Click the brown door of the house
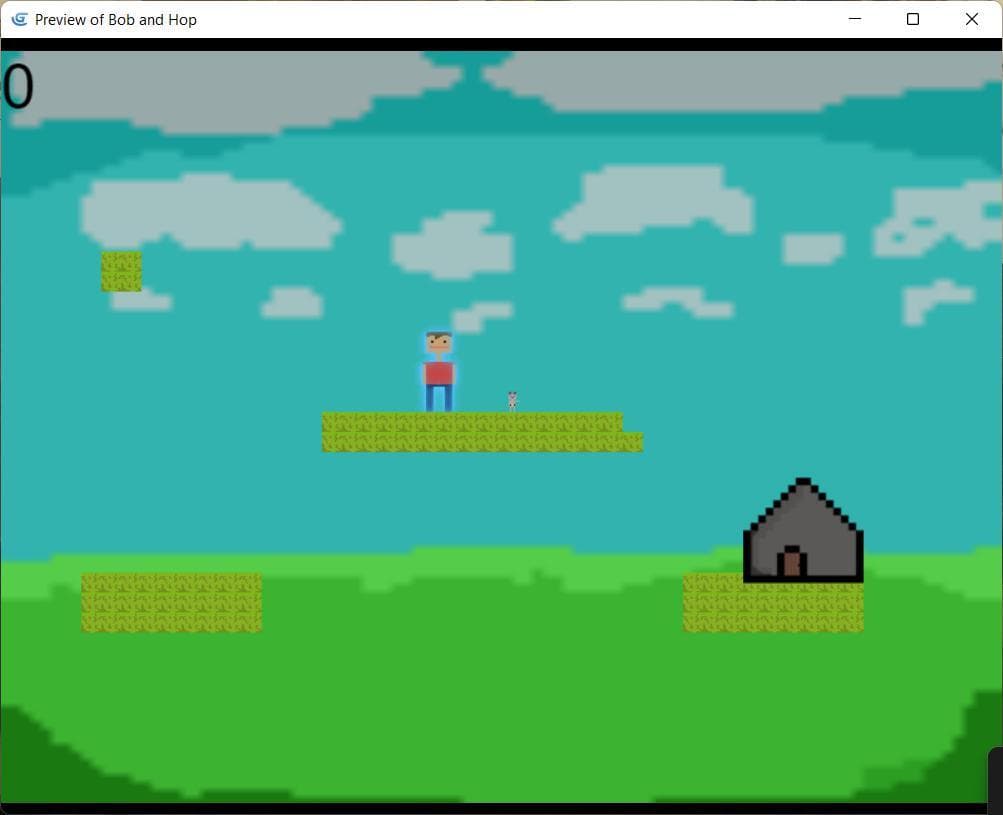Screen dimensions: 1003x815 pos(792,564)
